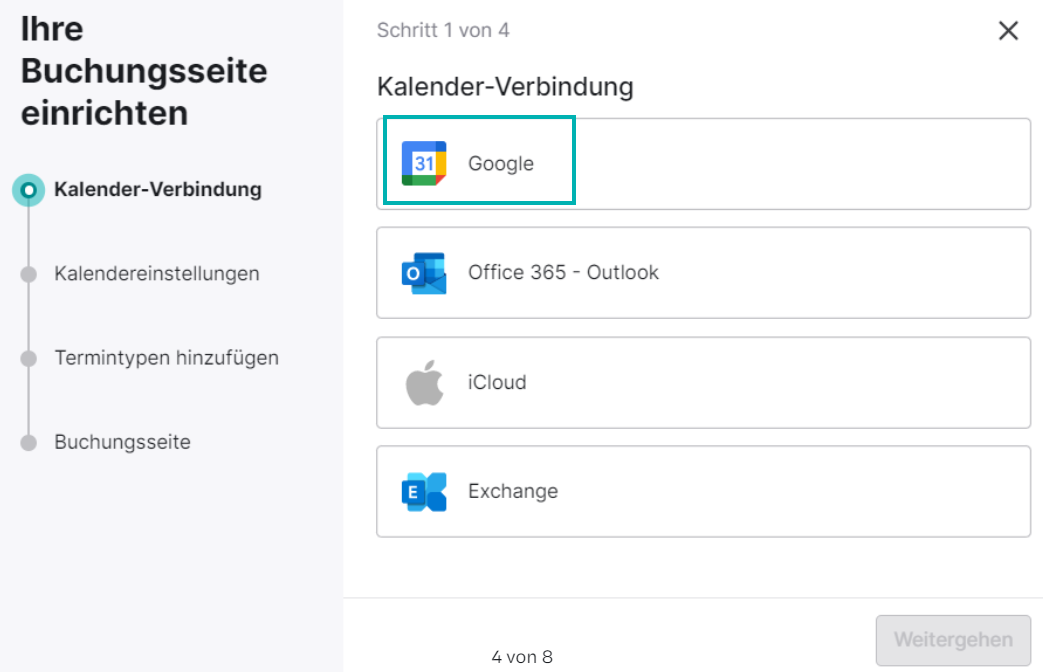Choose the Google calendar connection option

(x=704, y=164)
